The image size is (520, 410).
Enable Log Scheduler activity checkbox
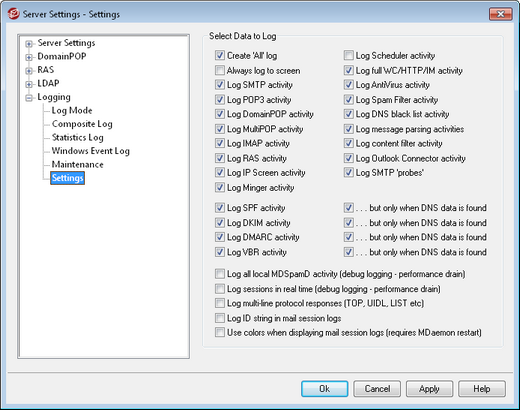(348, 55)
